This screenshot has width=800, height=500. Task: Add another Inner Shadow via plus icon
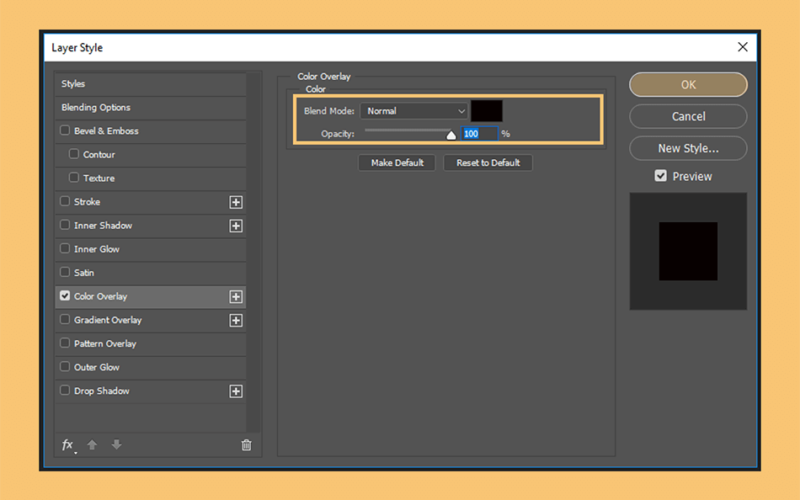coord(236,226)
